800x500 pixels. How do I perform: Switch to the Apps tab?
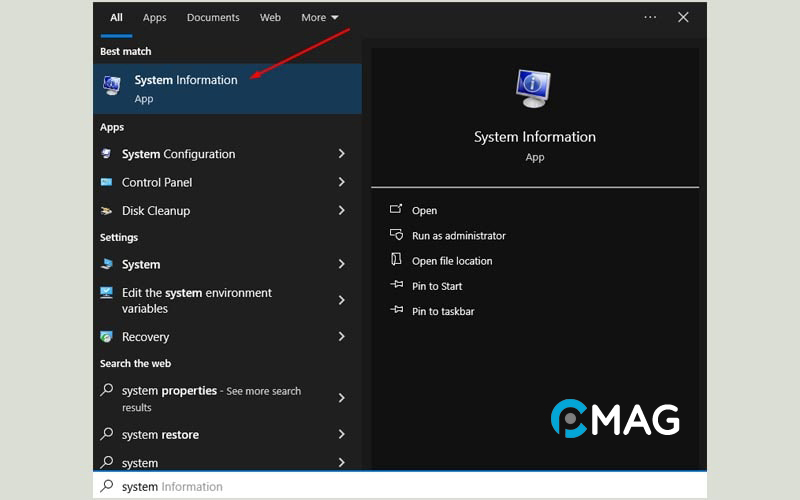(x=154, y=17)
